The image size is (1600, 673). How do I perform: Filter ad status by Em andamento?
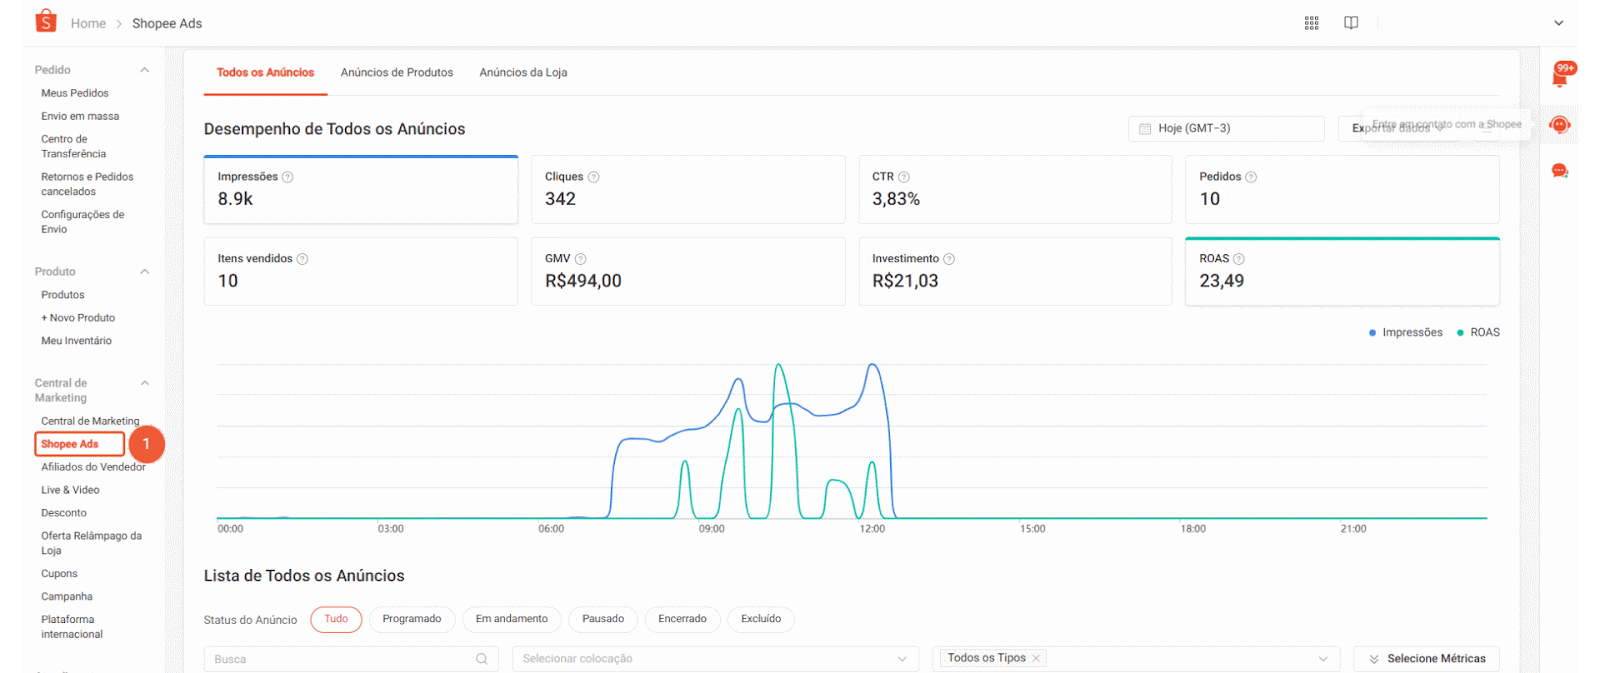click(x=512, y=619)
